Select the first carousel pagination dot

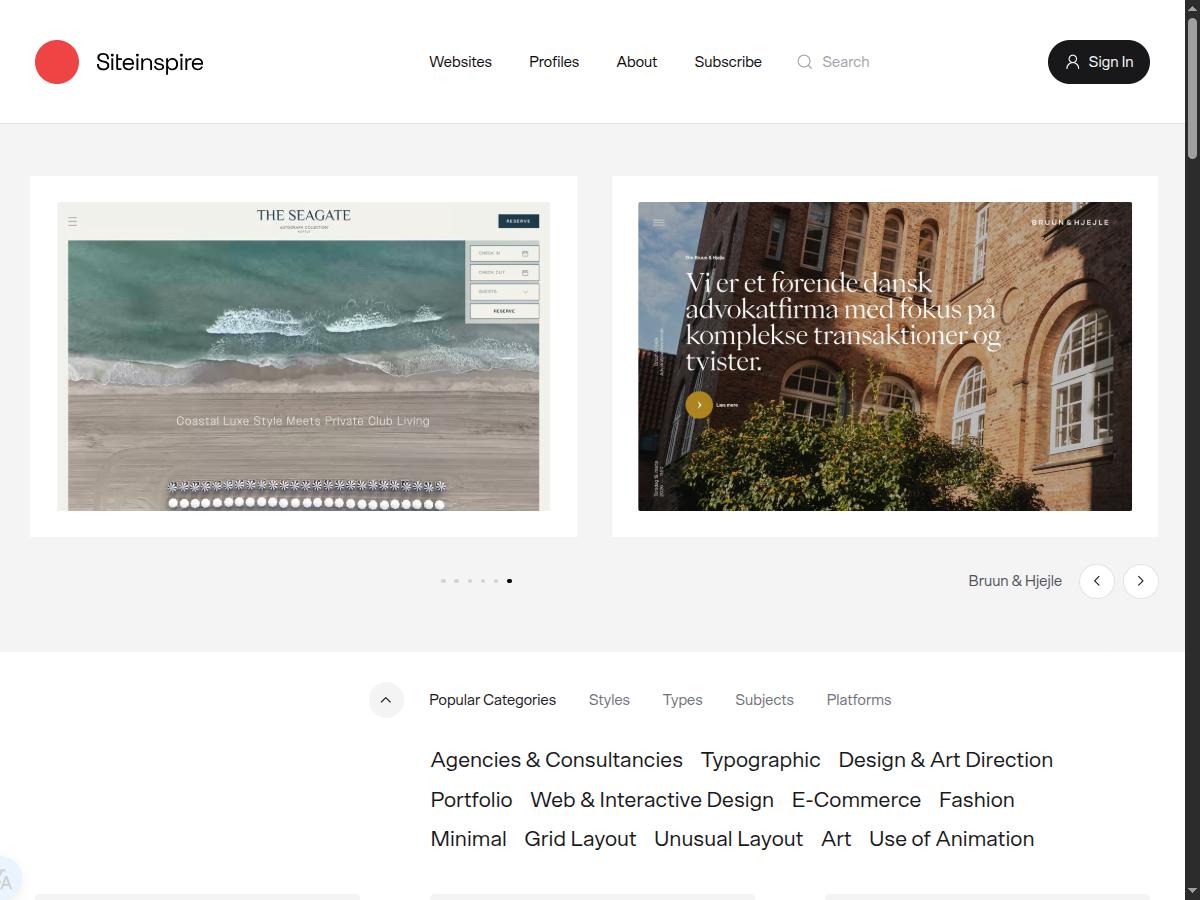click(443, 580)
